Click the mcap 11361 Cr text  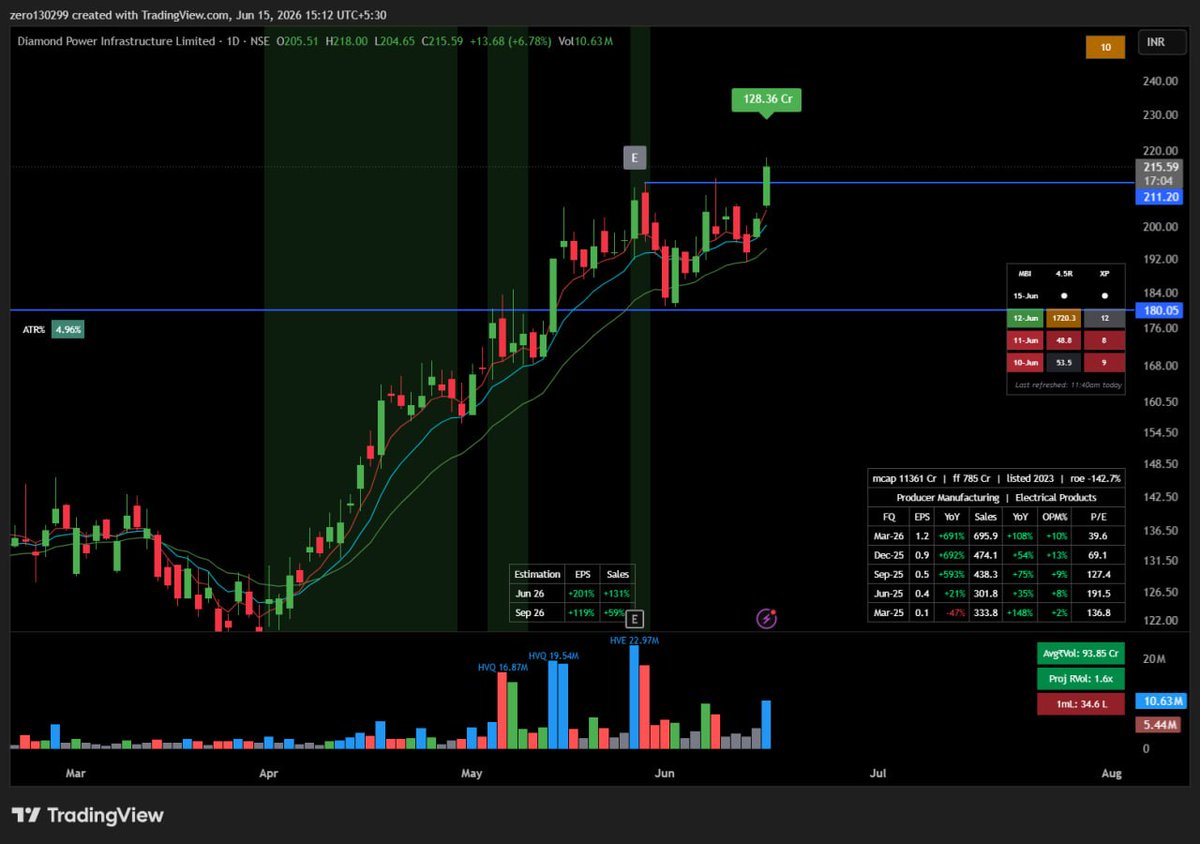[904, 478]
